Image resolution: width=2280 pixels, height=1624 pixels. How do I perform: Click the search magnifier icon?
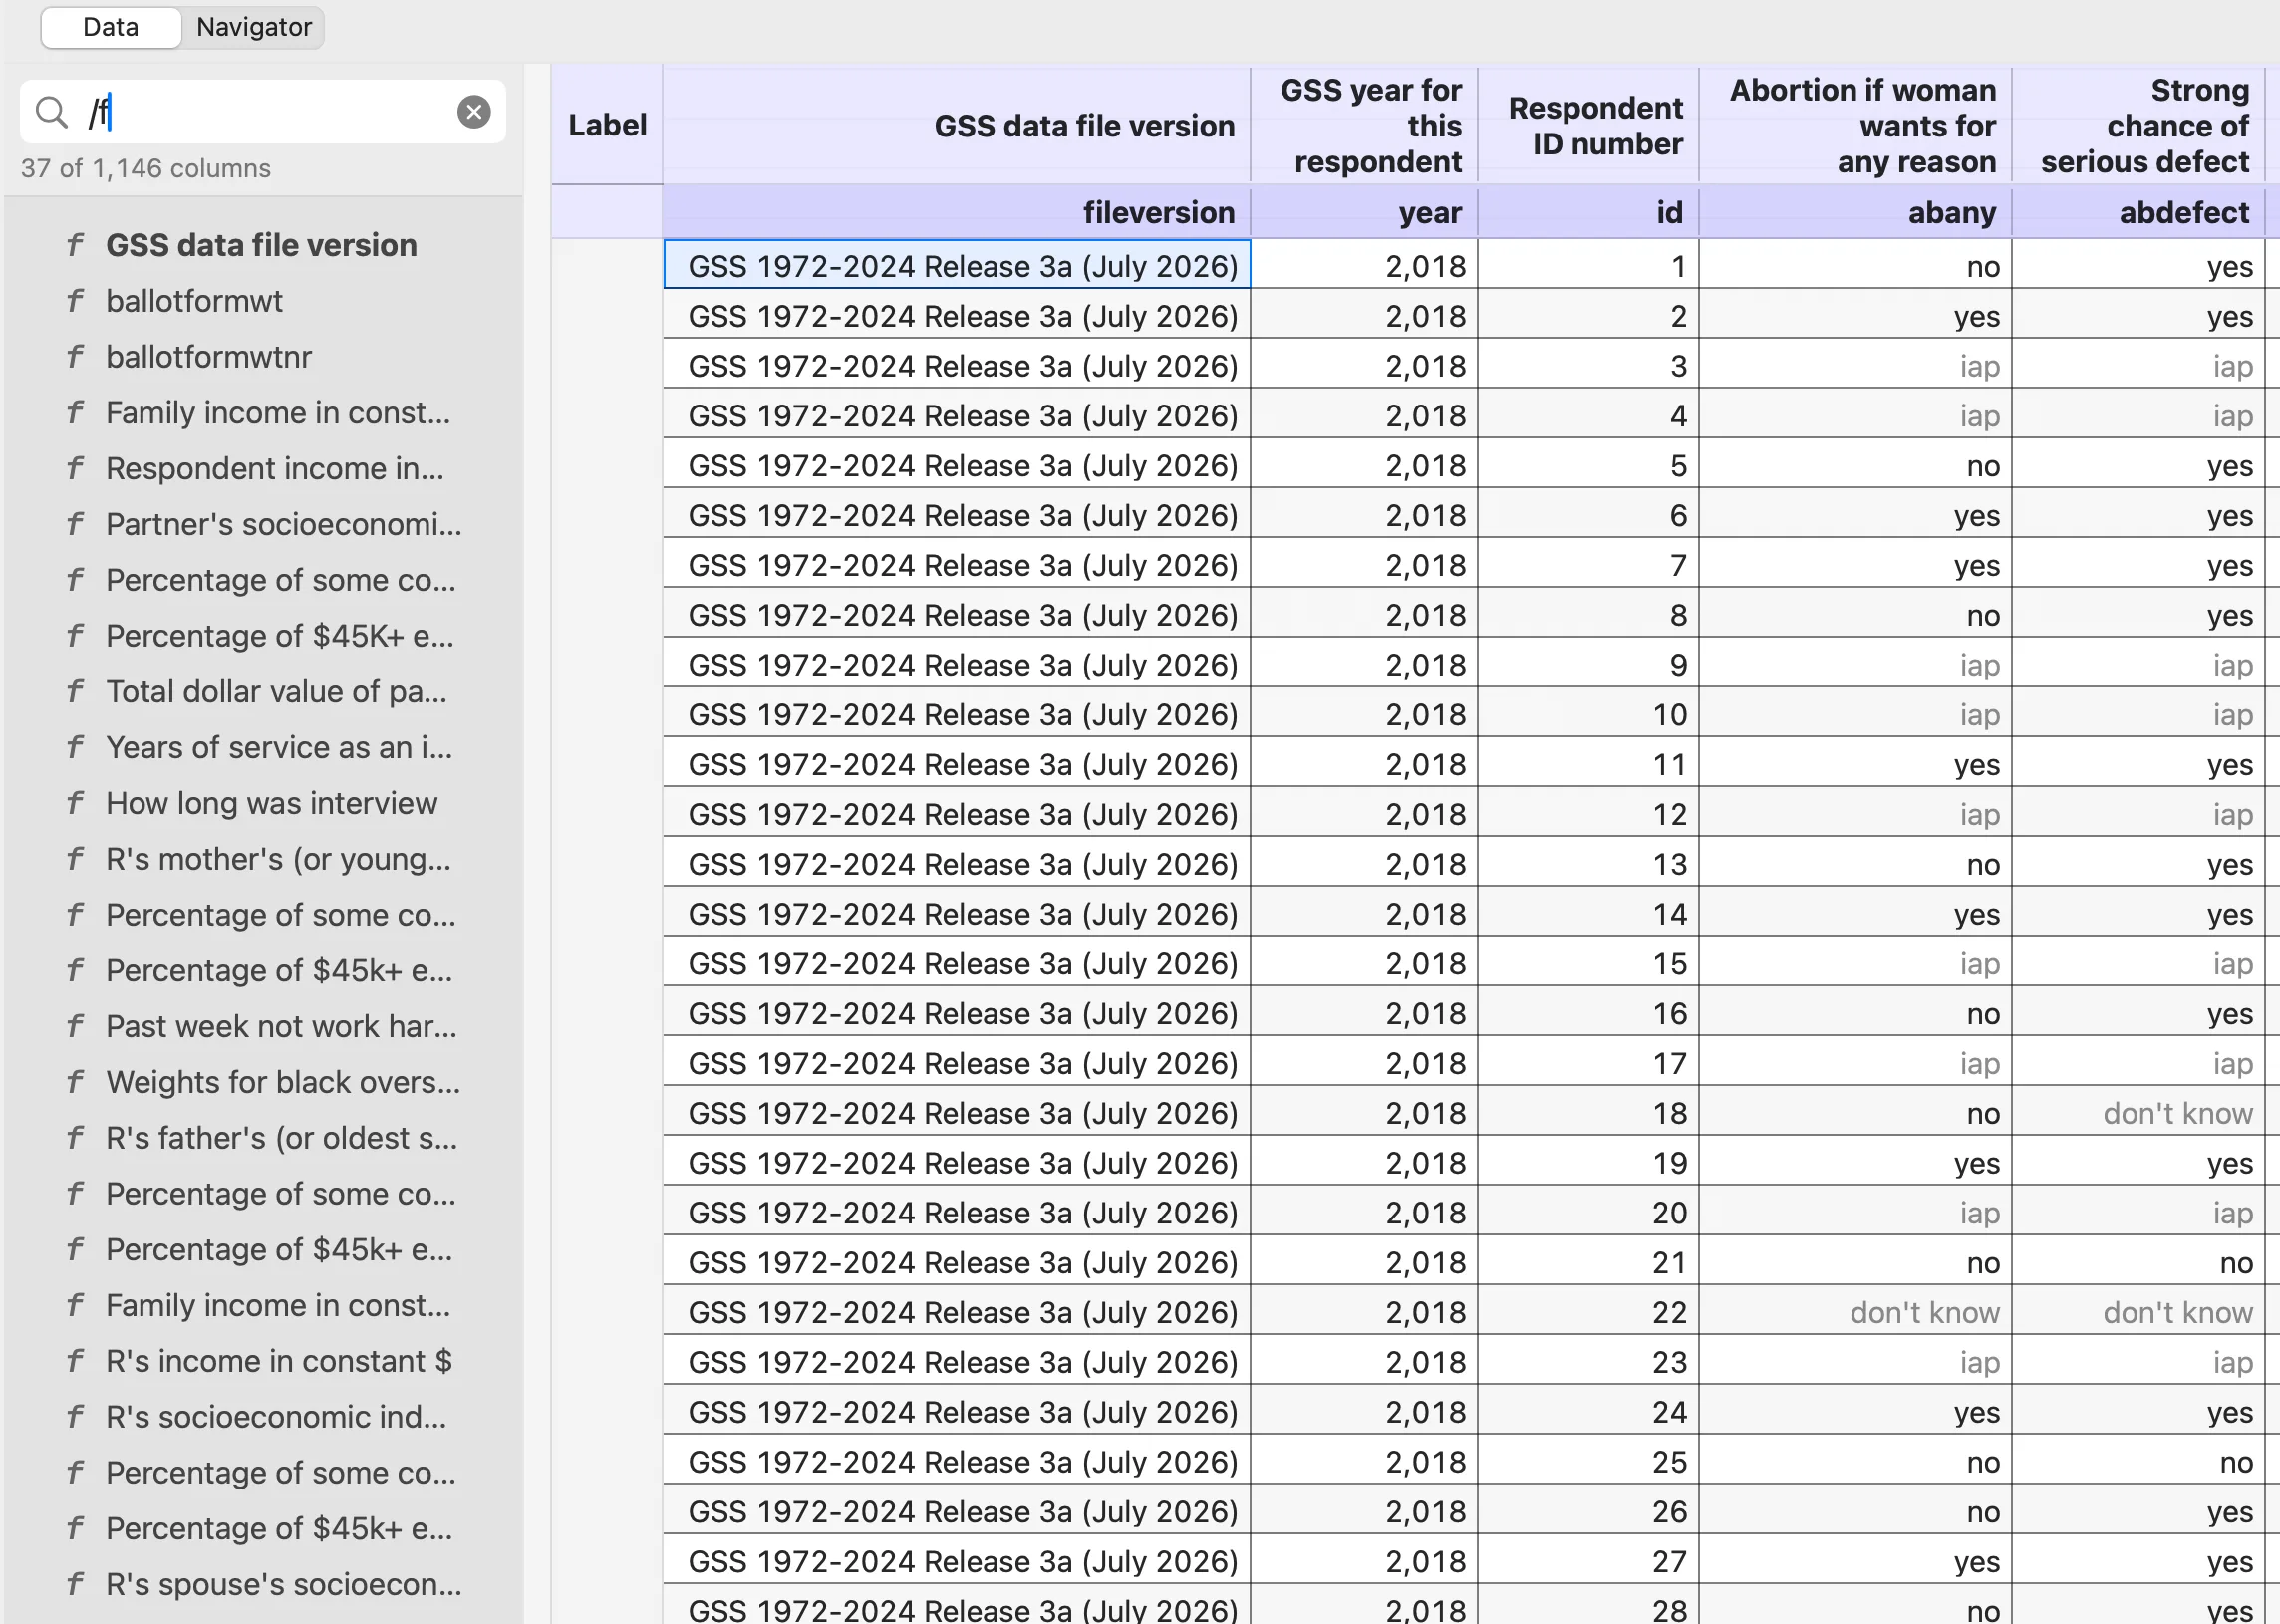coord(51,112)
